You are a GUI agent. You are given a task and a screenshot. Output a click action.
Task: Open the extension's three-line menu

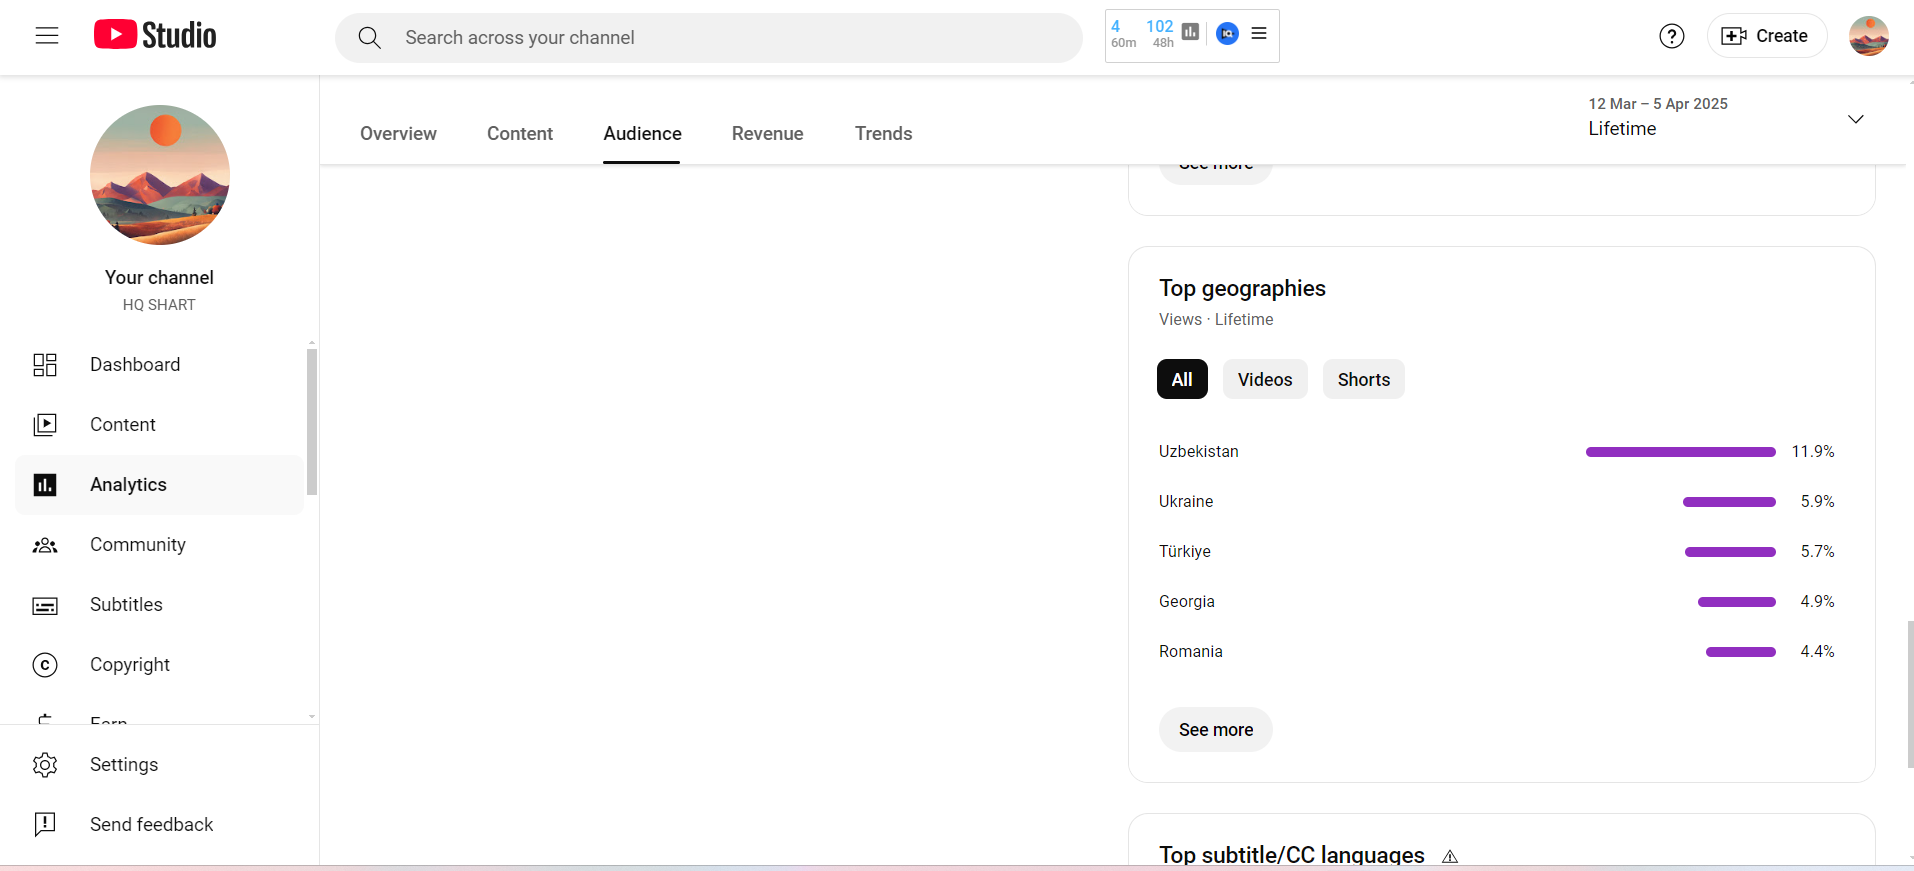1259,33
